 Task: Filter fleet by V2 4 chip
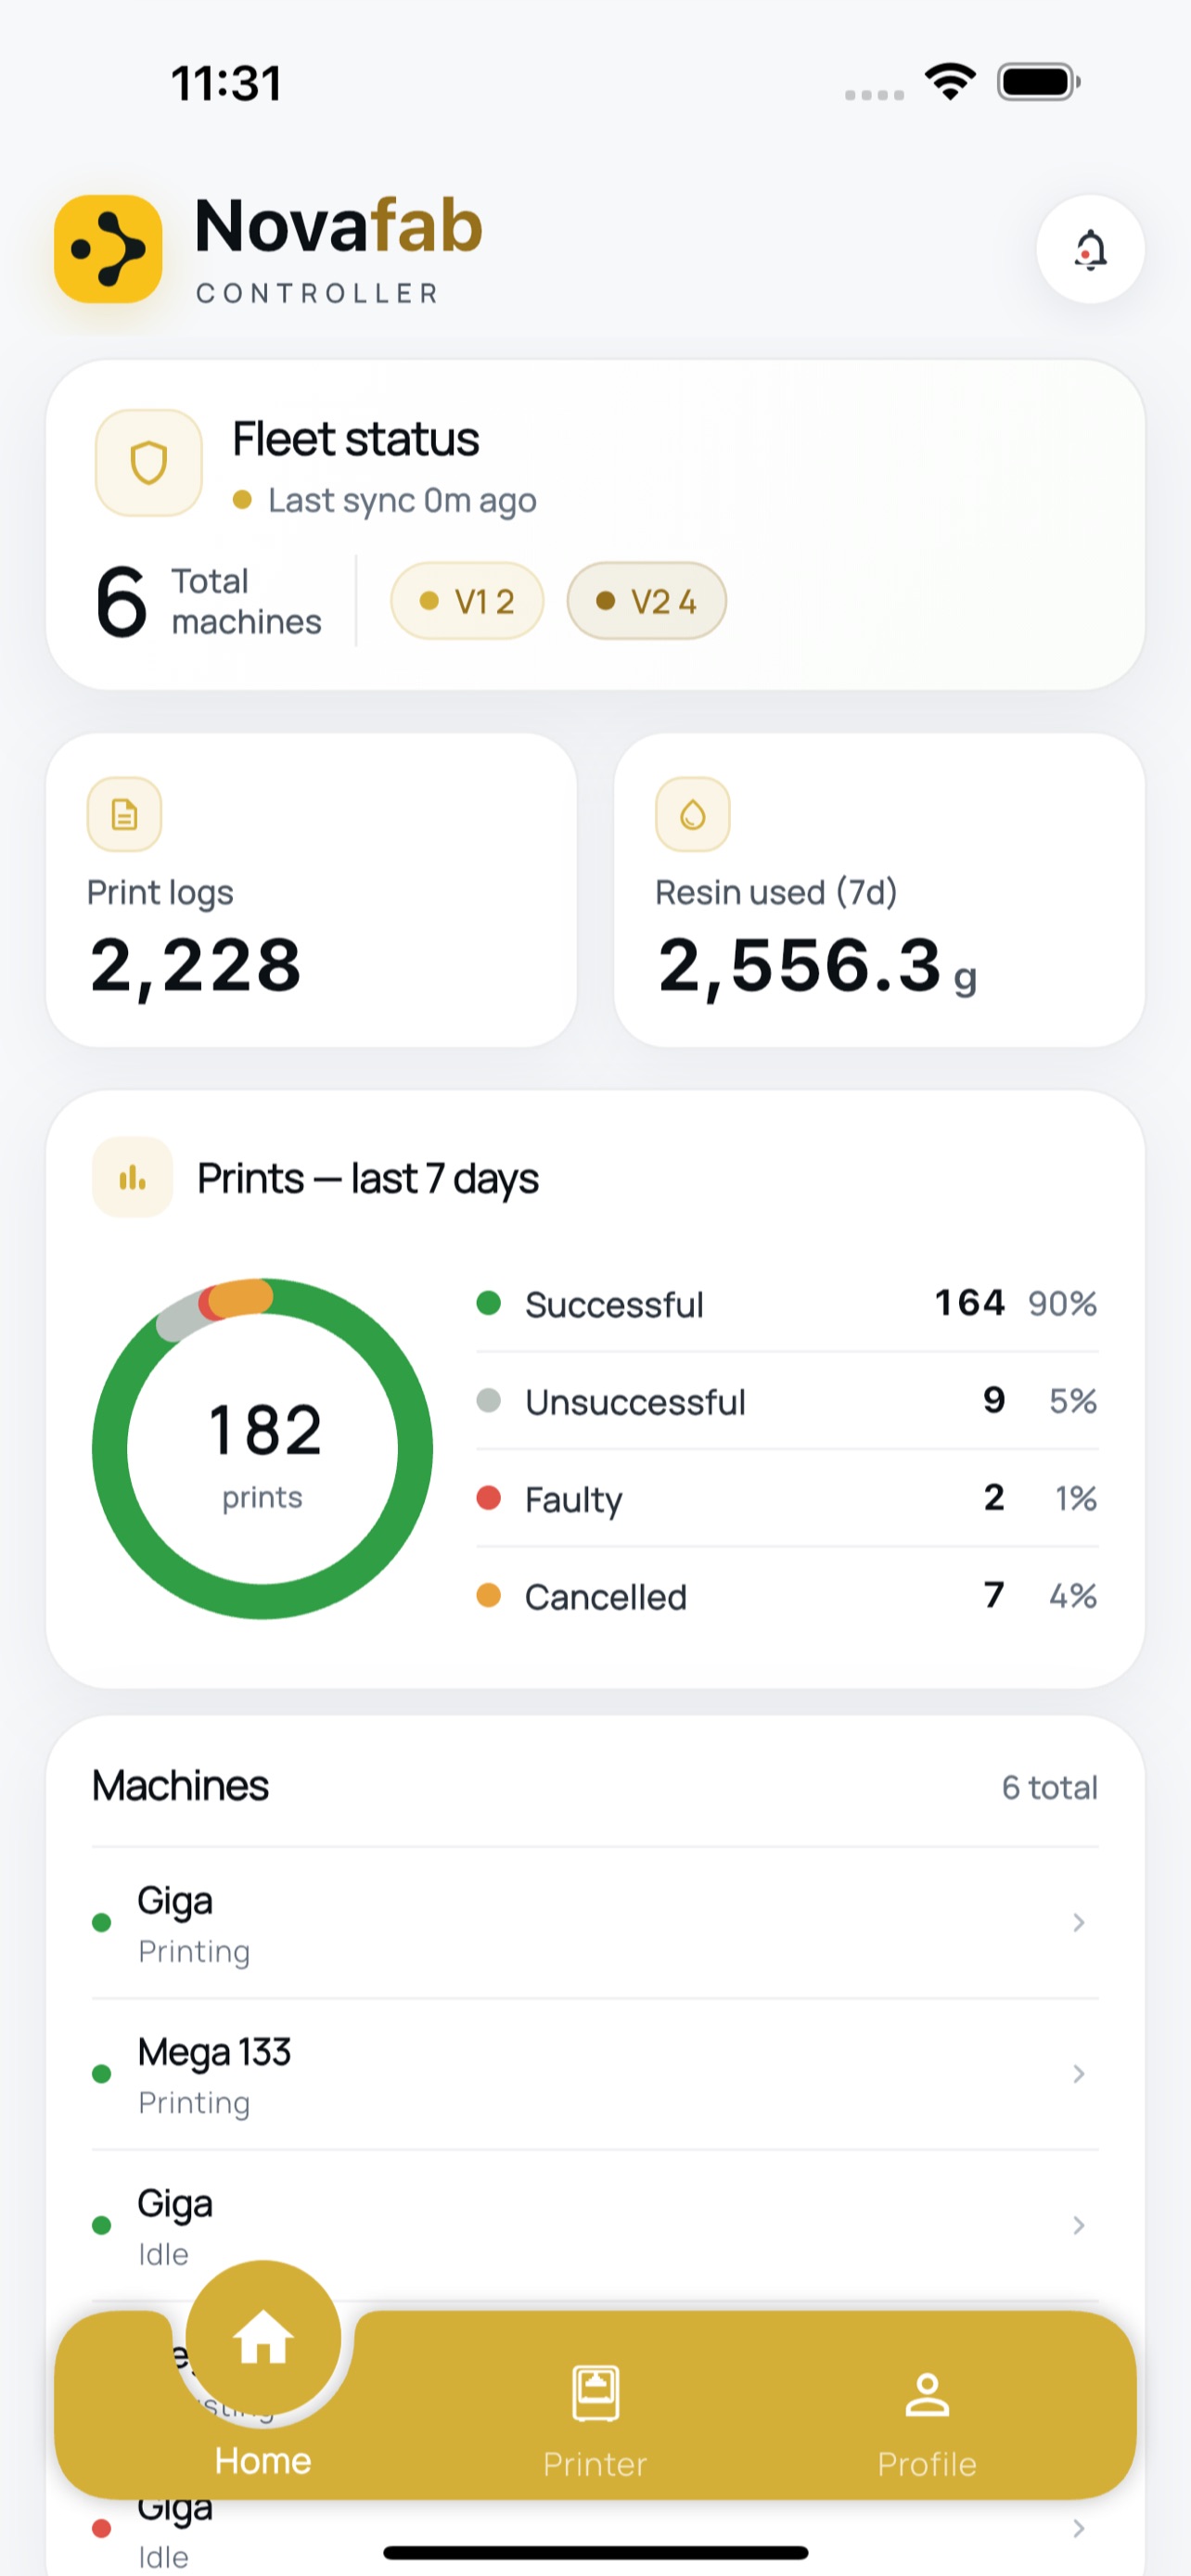[646, 601]
